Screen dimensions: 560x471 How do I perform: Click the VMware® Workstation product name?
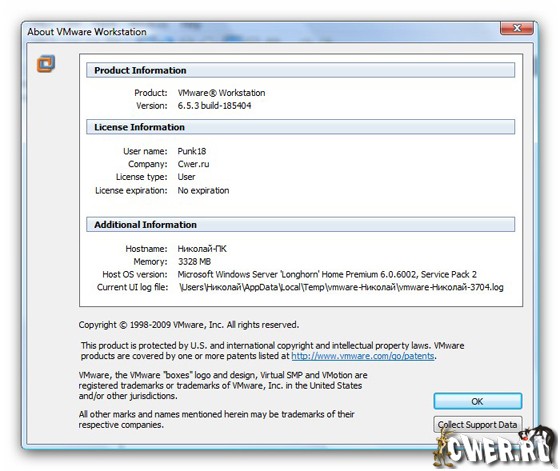coord(221,93)
